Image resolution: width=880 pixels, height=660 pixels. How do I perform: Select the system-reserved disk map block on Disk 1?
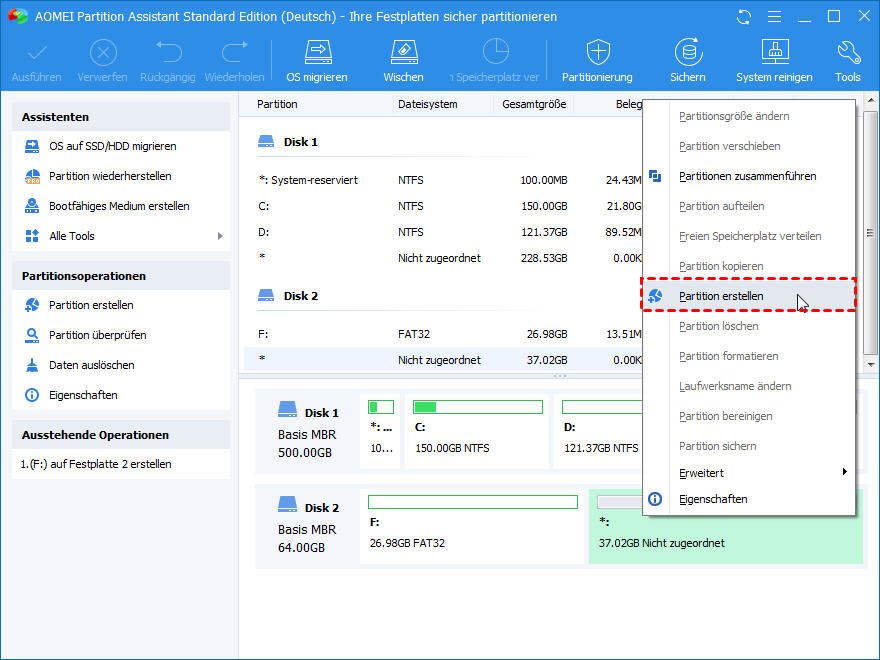(x=381, y=431)
